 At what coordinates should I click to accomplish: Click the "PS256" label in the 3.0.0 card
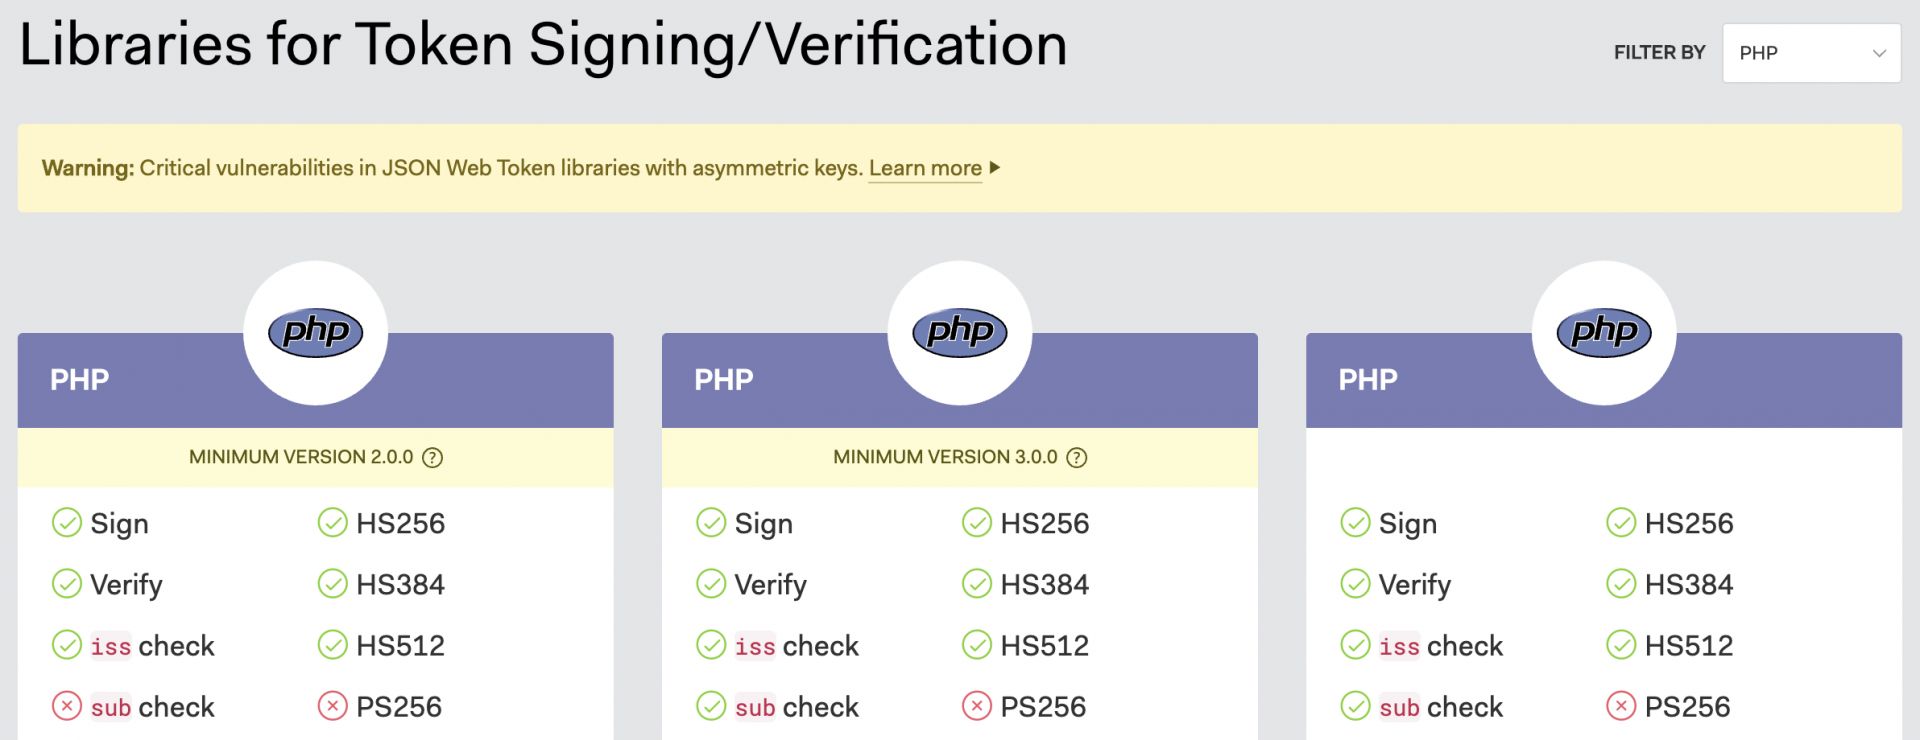coord(1043,707)
